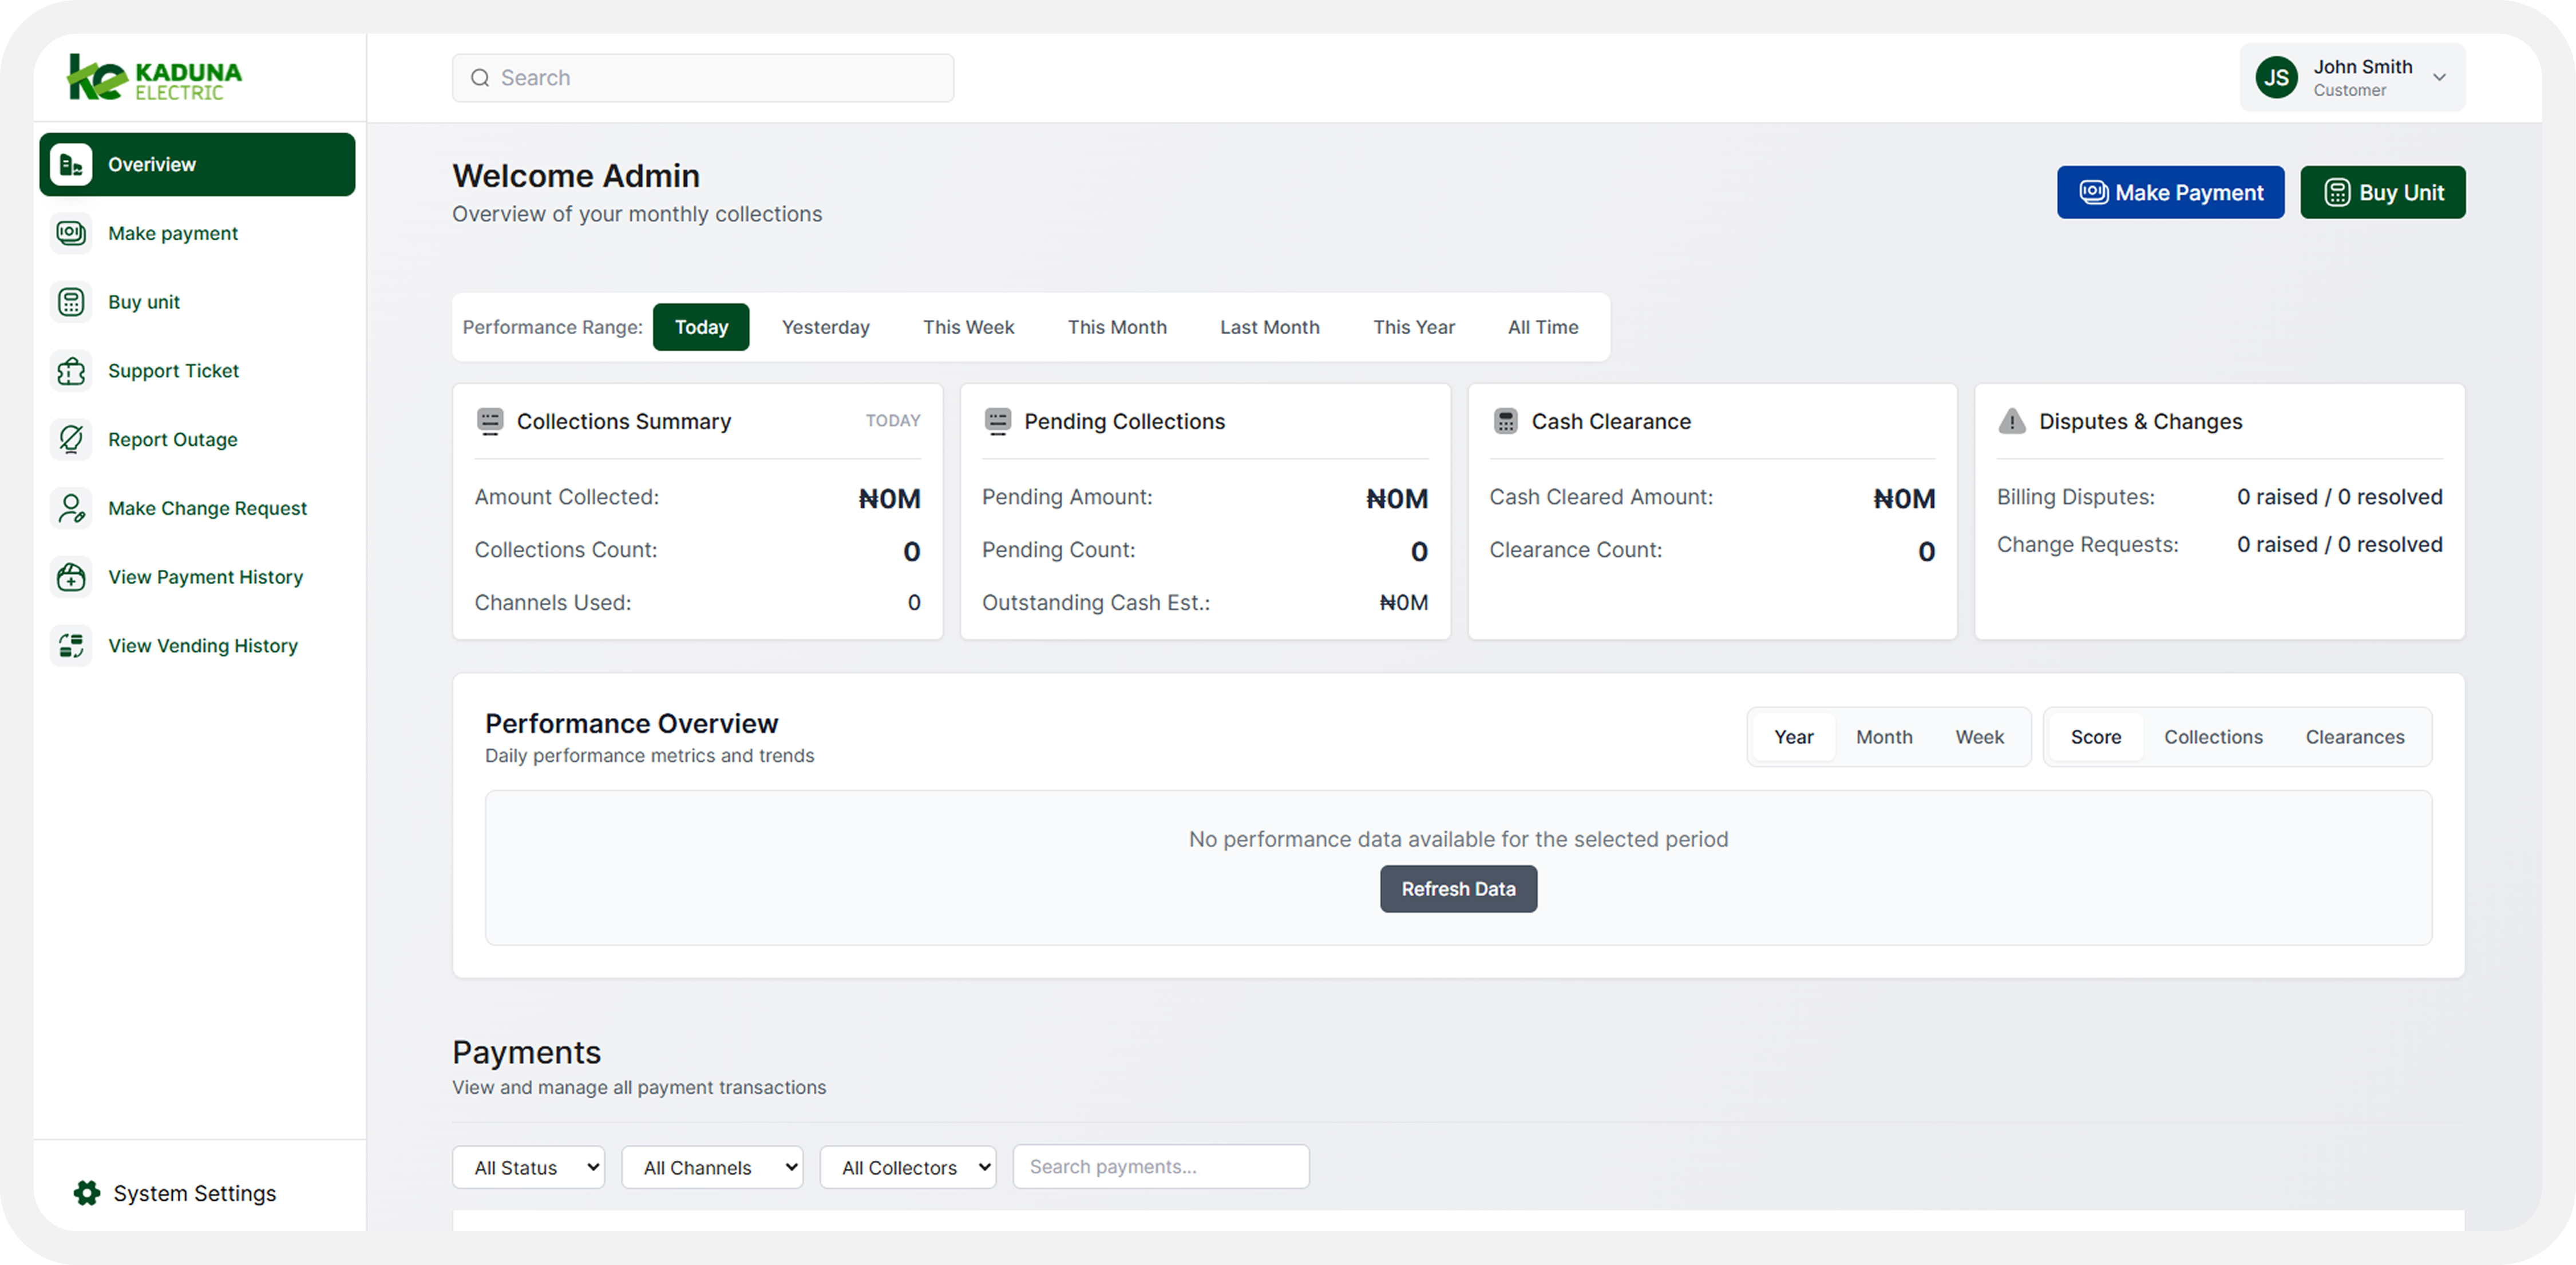This screenshot has height=1265, width=2576.
Task: Expand the John Smith account chevron
Action: tap(2439, 78)
